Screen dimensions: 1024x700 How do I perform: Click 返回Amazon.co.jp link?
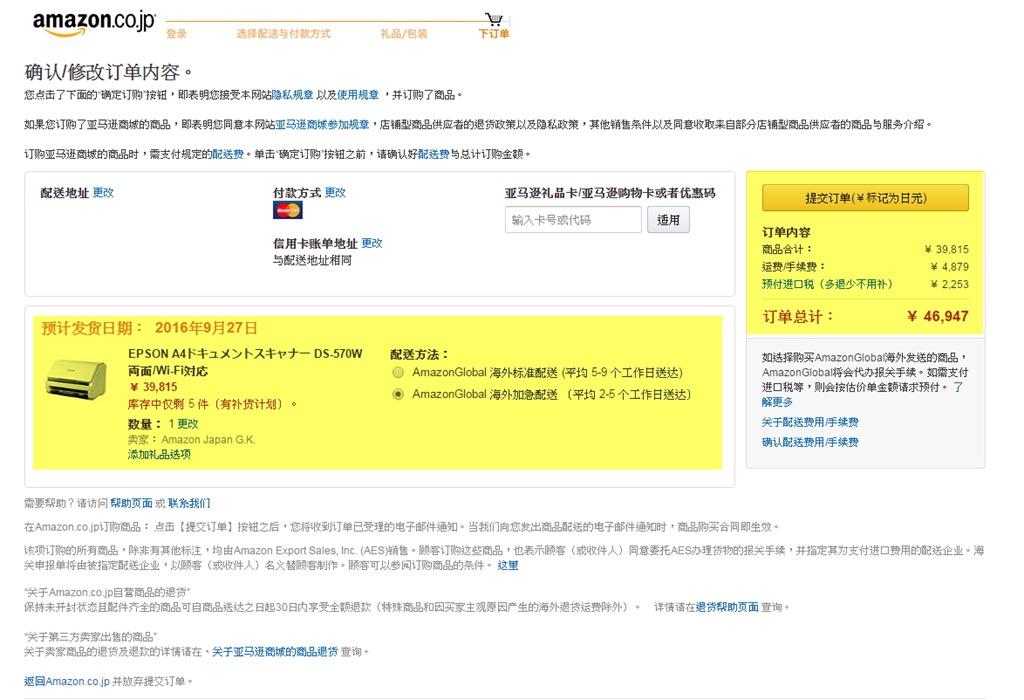point(66,681)
